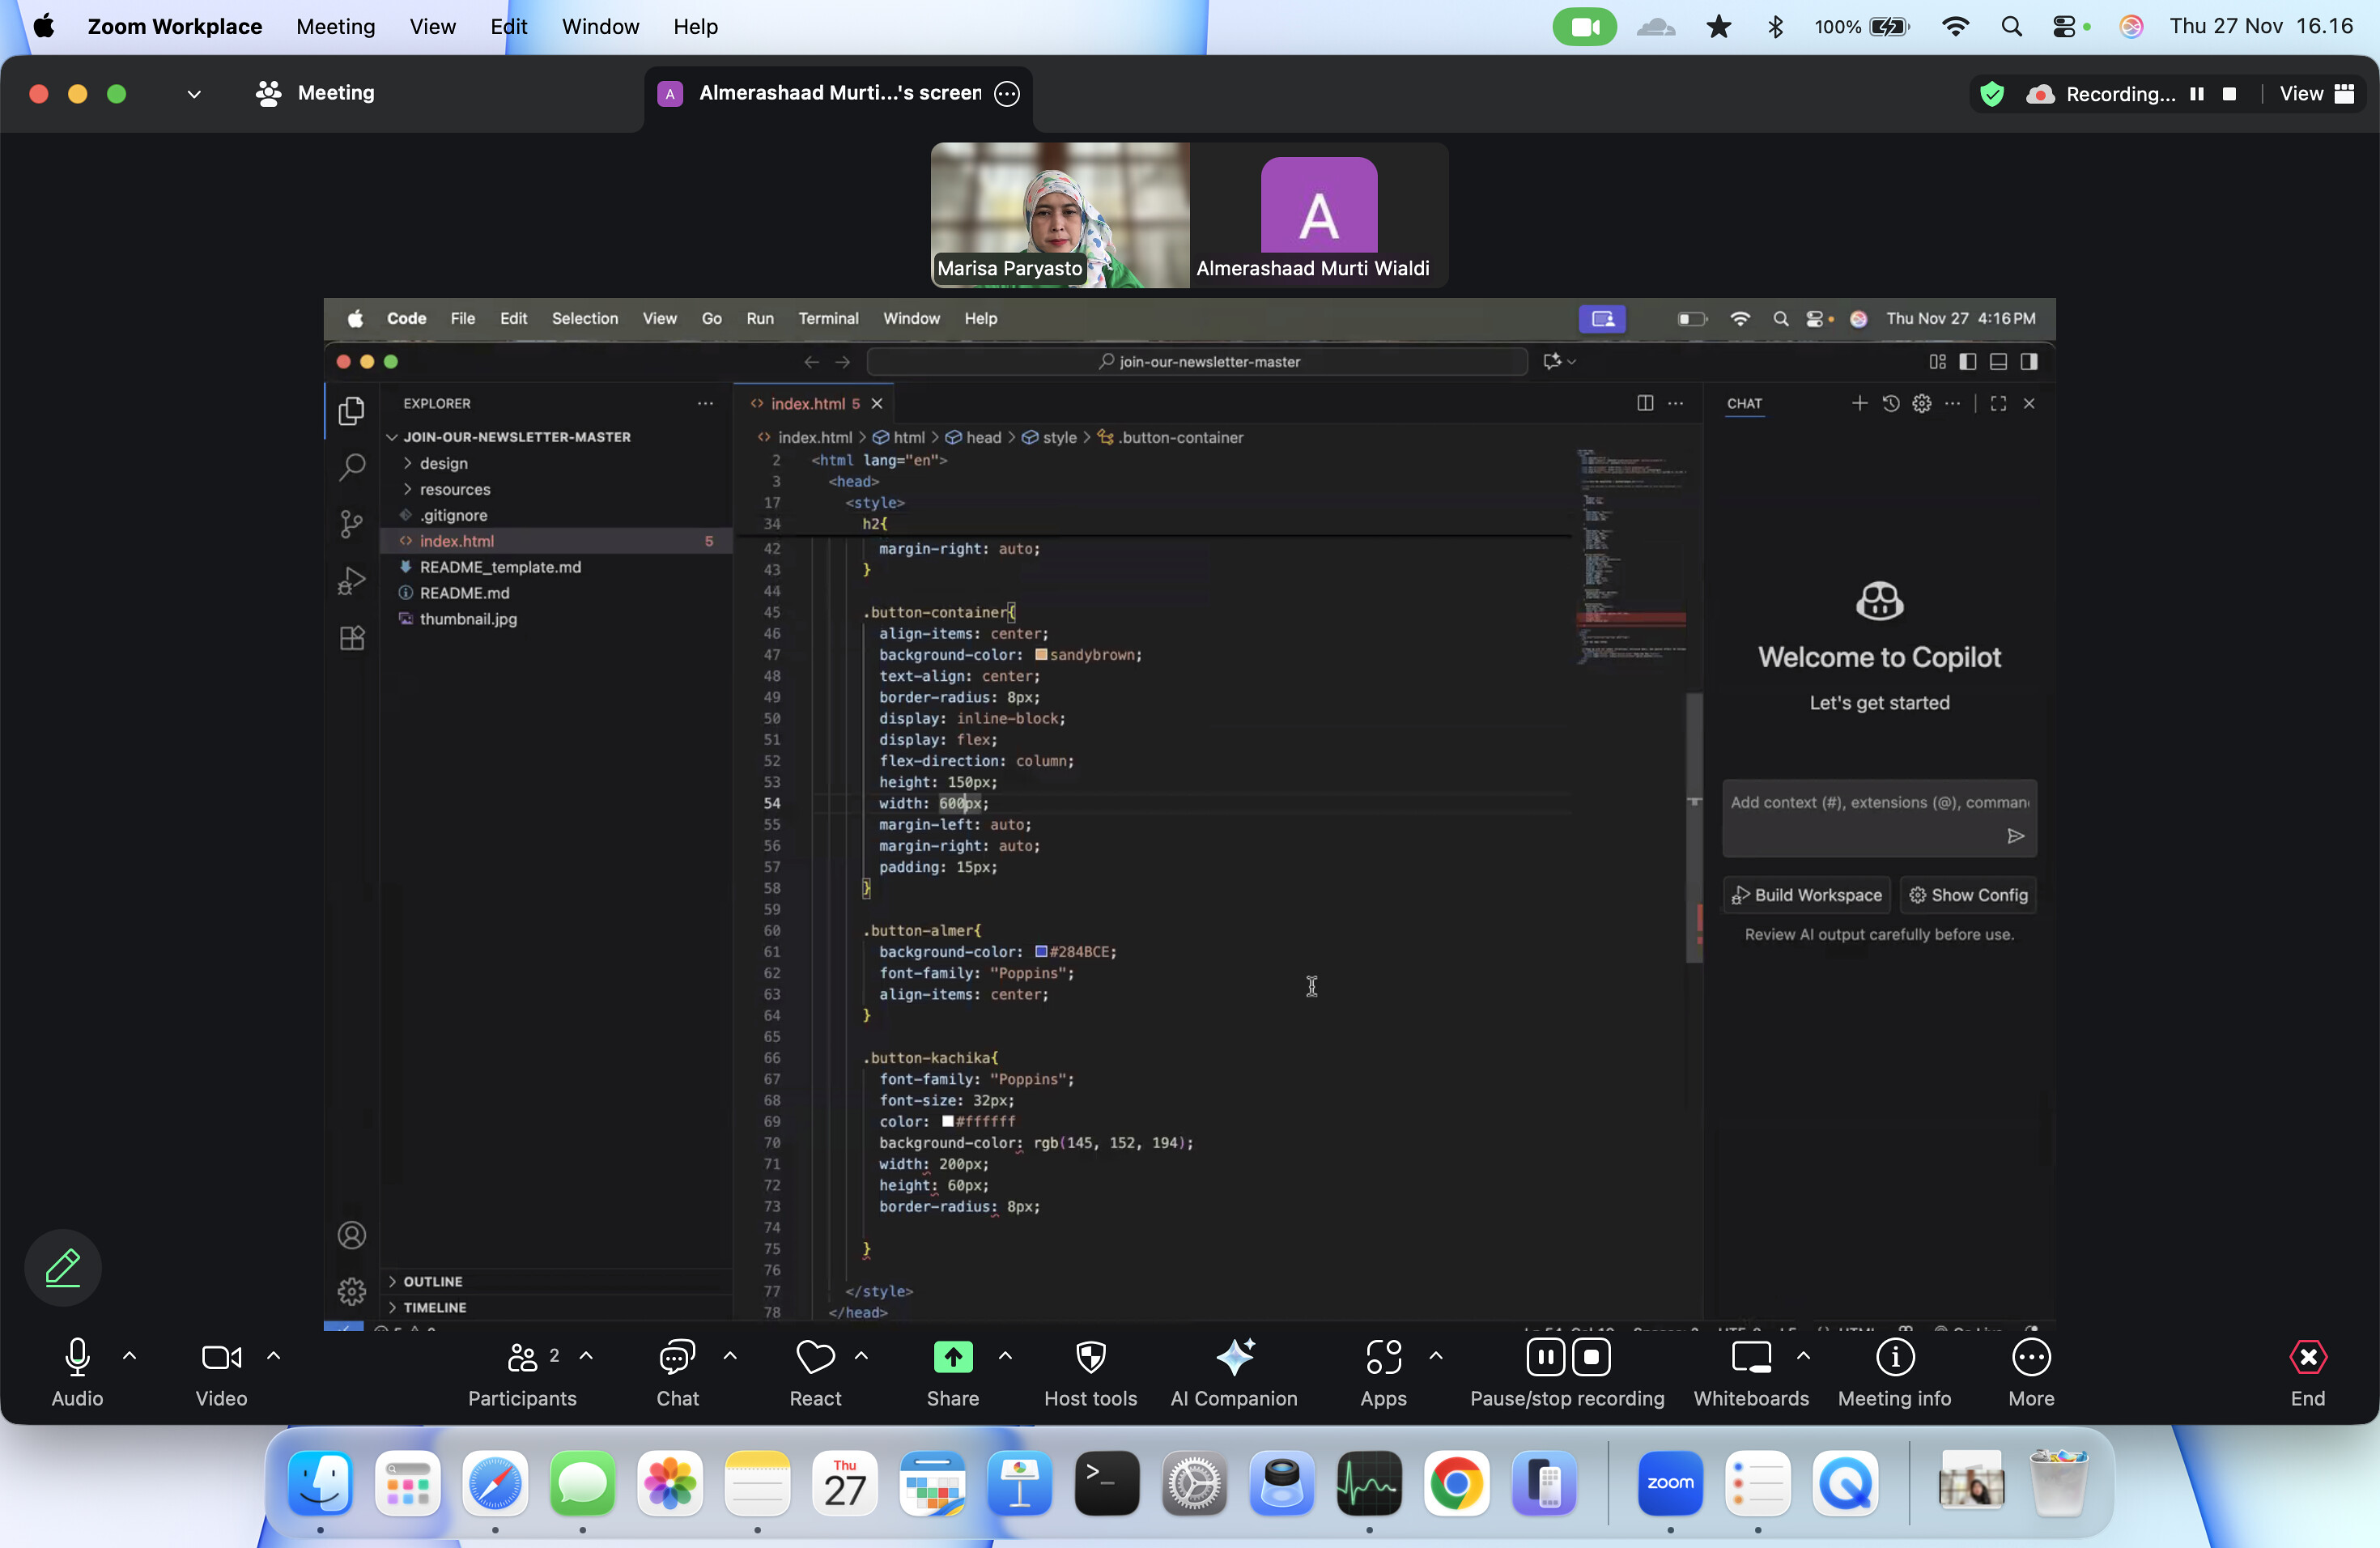Open AI Companion in Zoom toolbar
Viewport: 2380px width, 1548px height.
point(1234,1358)
